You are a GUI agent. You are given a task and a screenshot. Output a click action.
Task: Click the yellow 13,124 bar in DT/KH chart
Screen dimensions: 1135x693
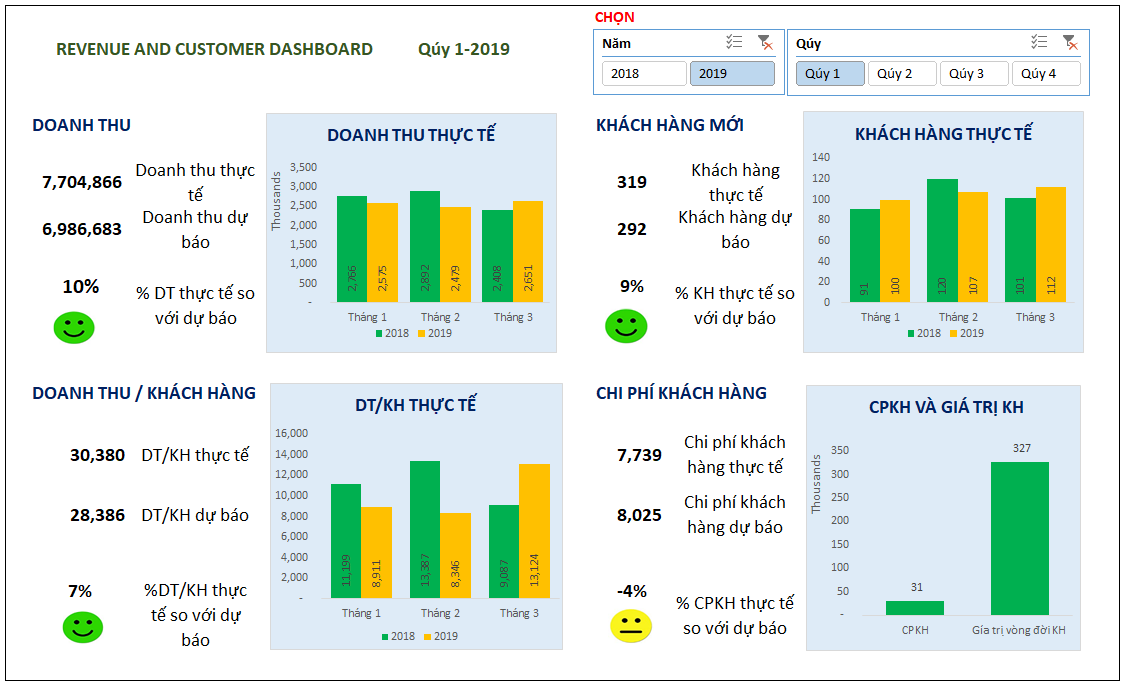pos(534,531)
